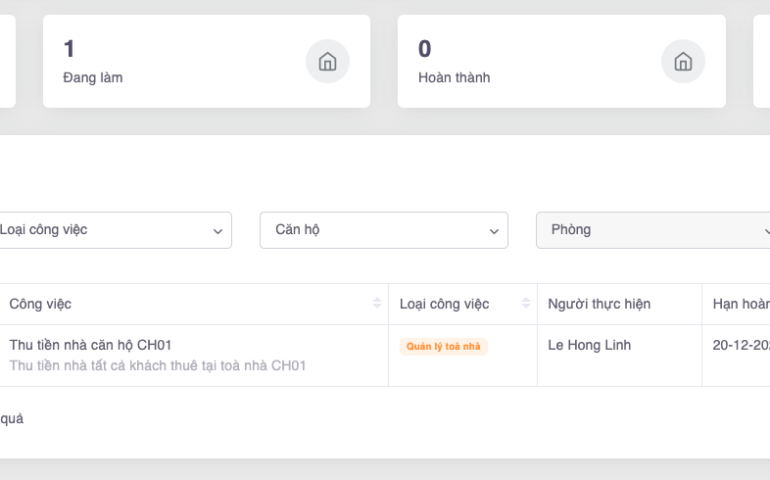Click the home icon in Hoàn thành card
770x480 pixels.
tap(683, 62)
